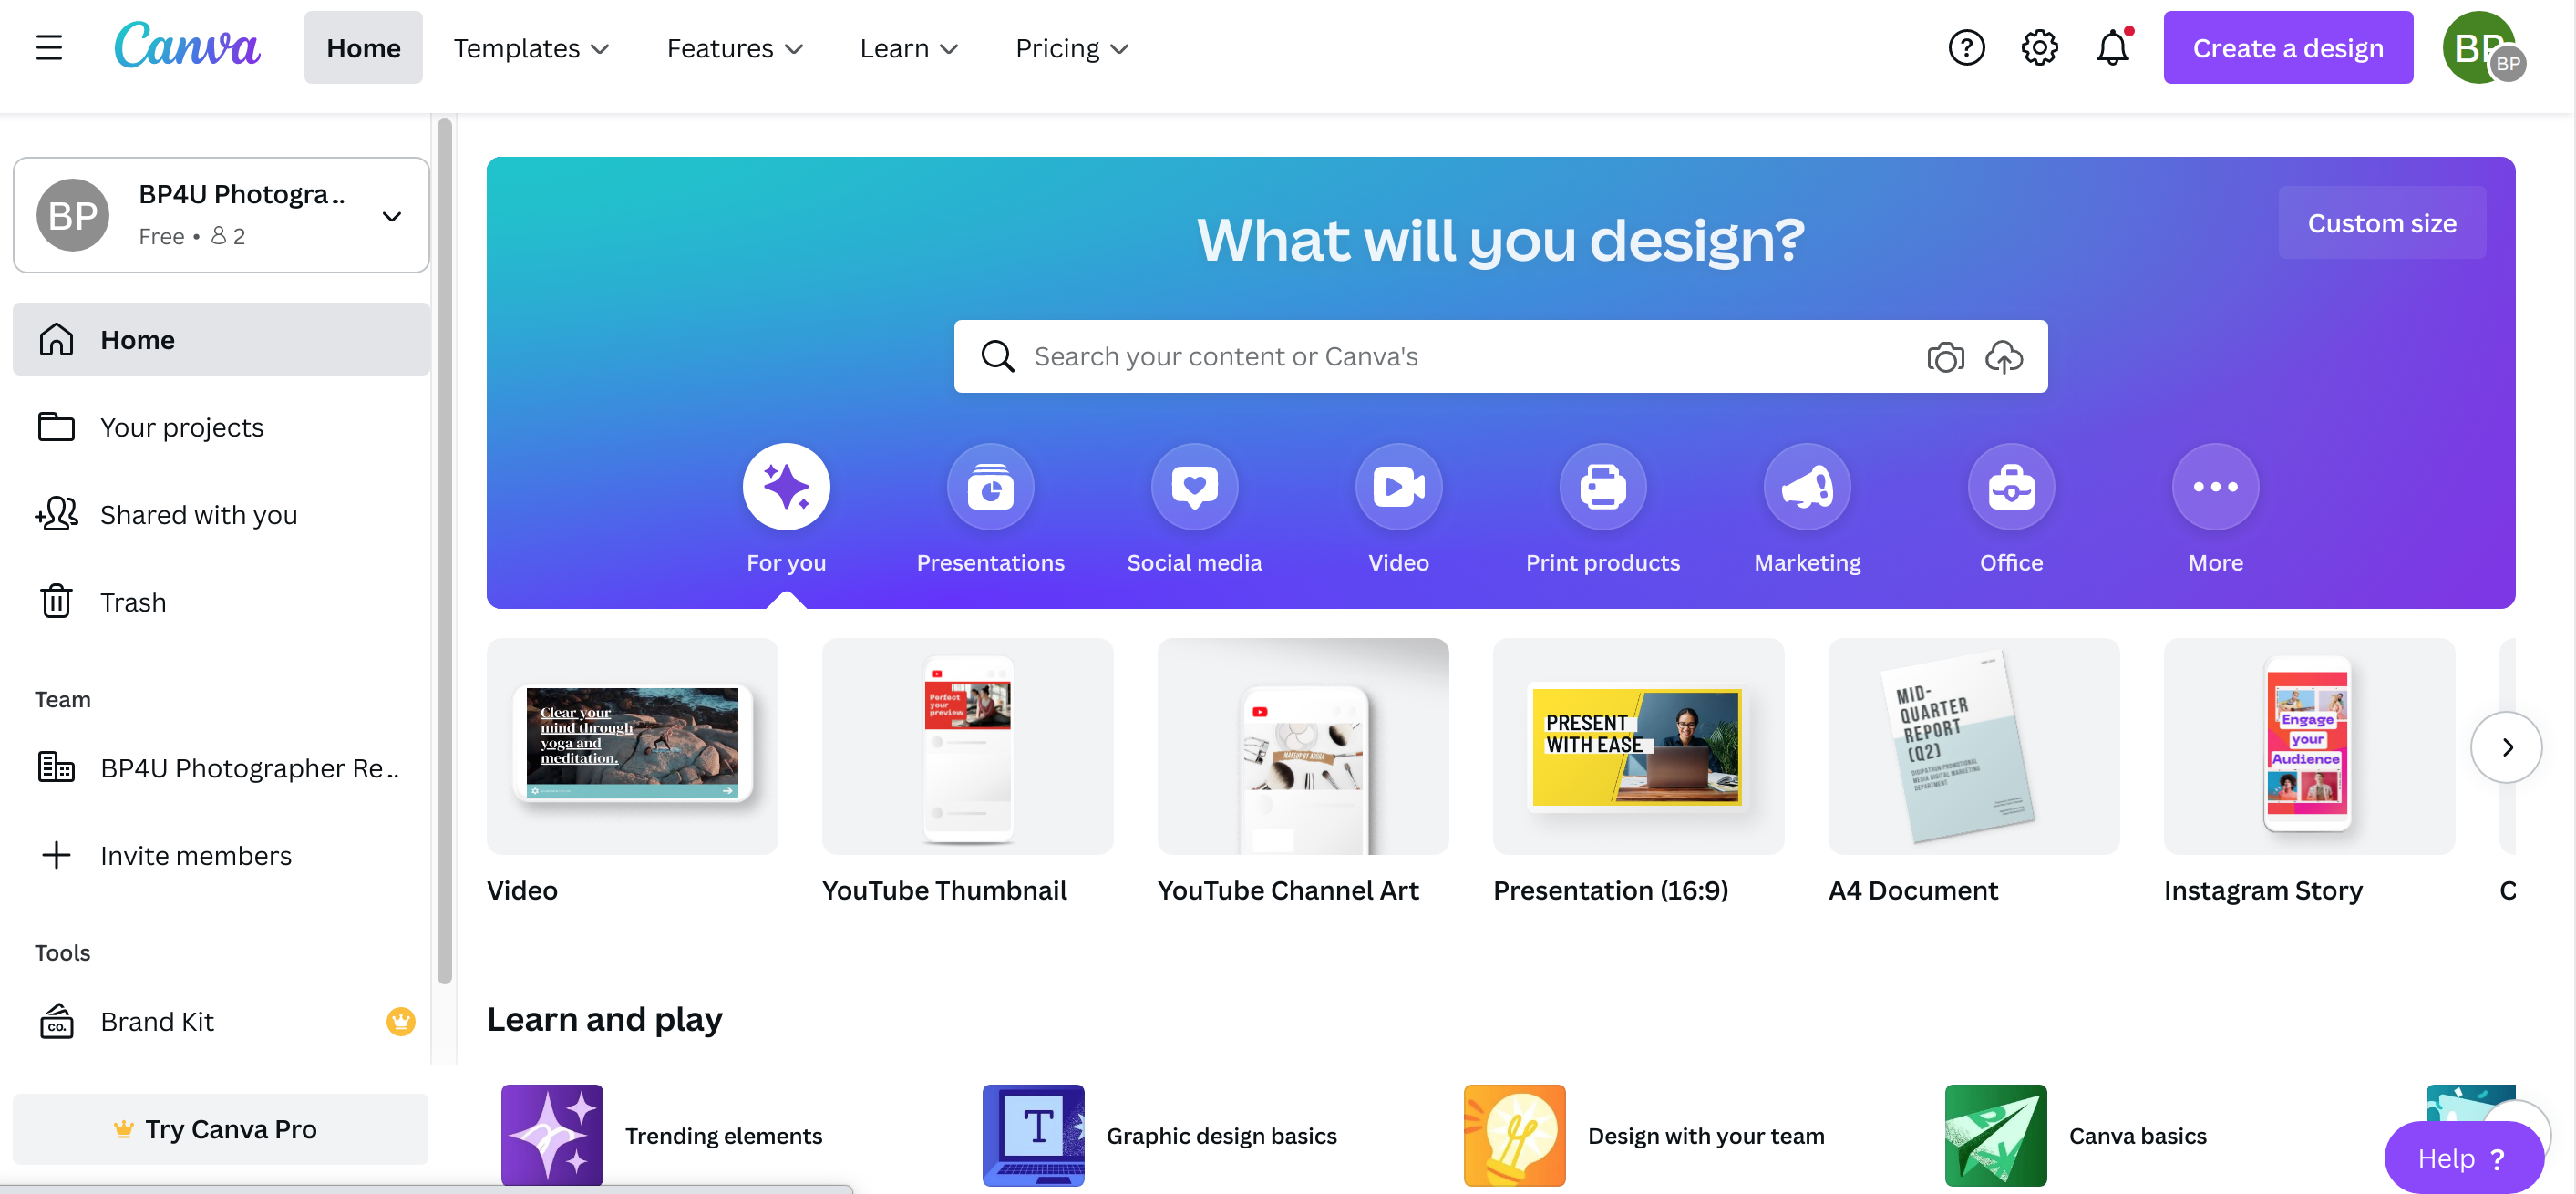Go to Home in top navigation
The image size is (2576, 1194).
coord(363,48)
